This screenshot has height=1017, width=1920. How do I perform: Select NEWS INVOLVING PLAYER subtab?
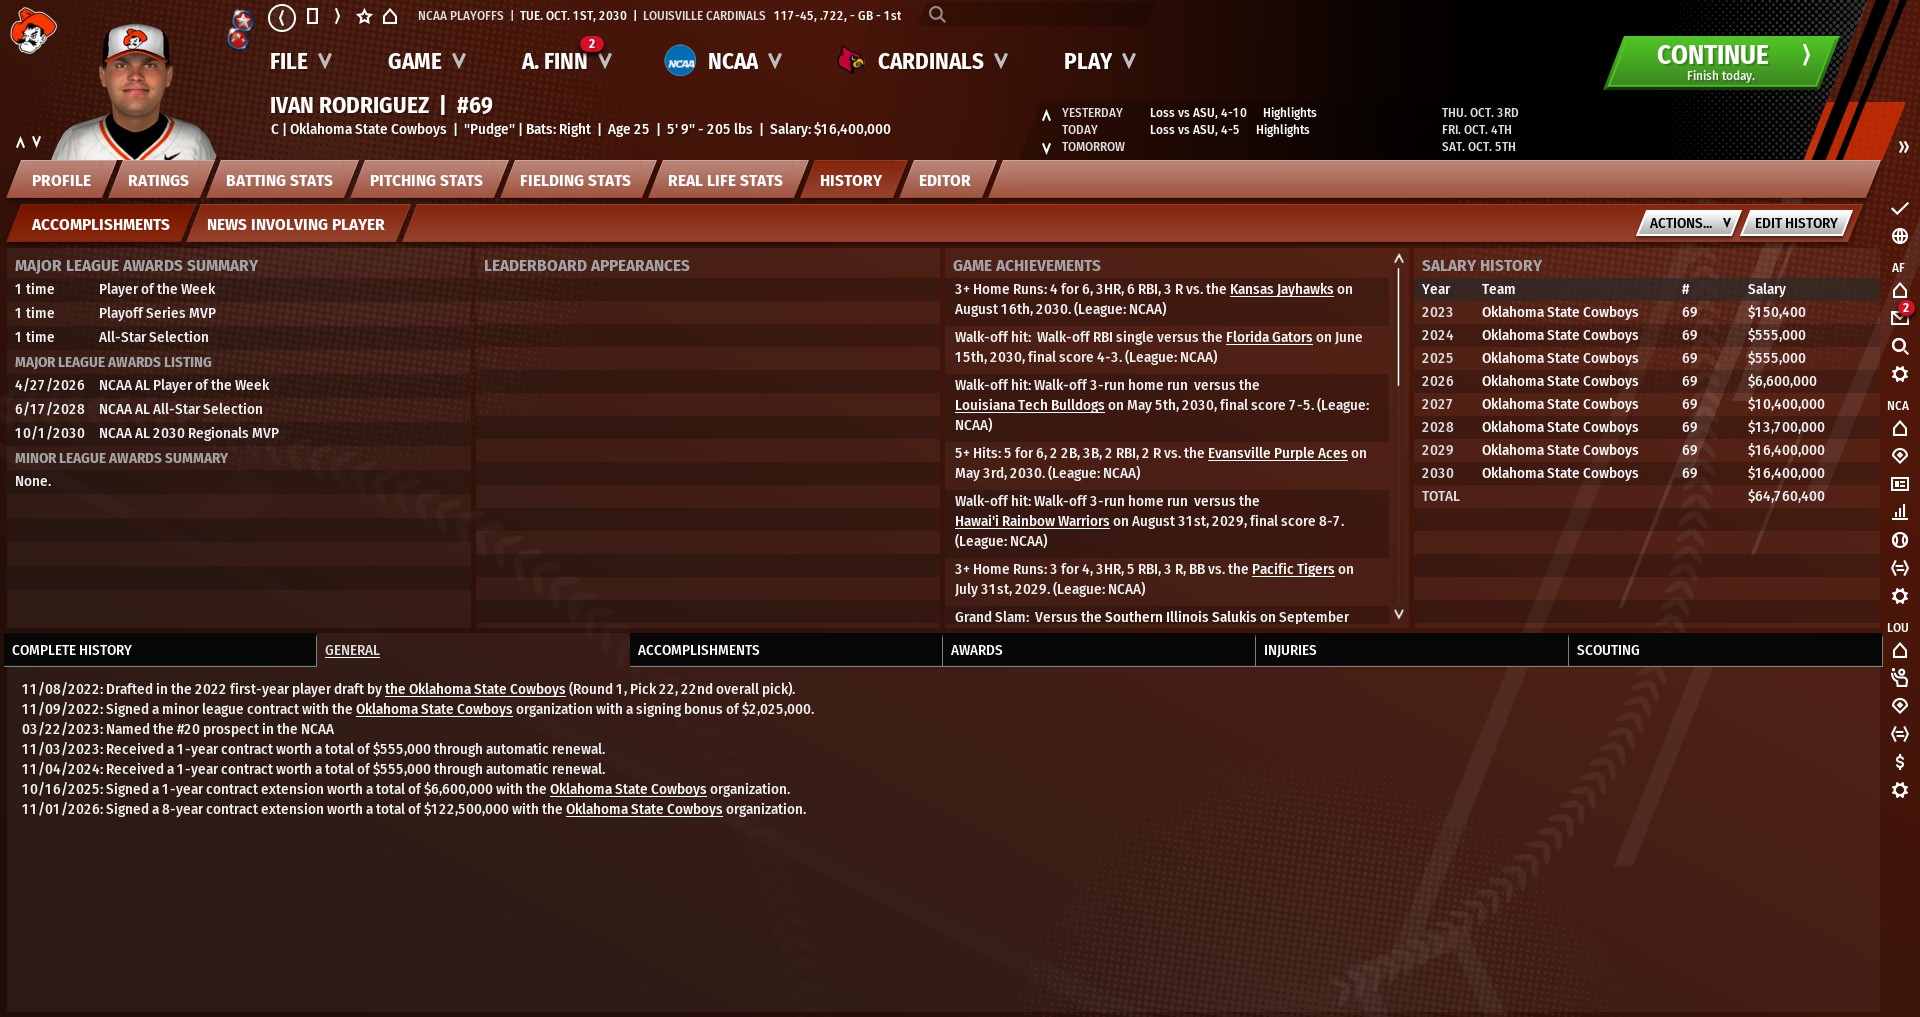295,224
